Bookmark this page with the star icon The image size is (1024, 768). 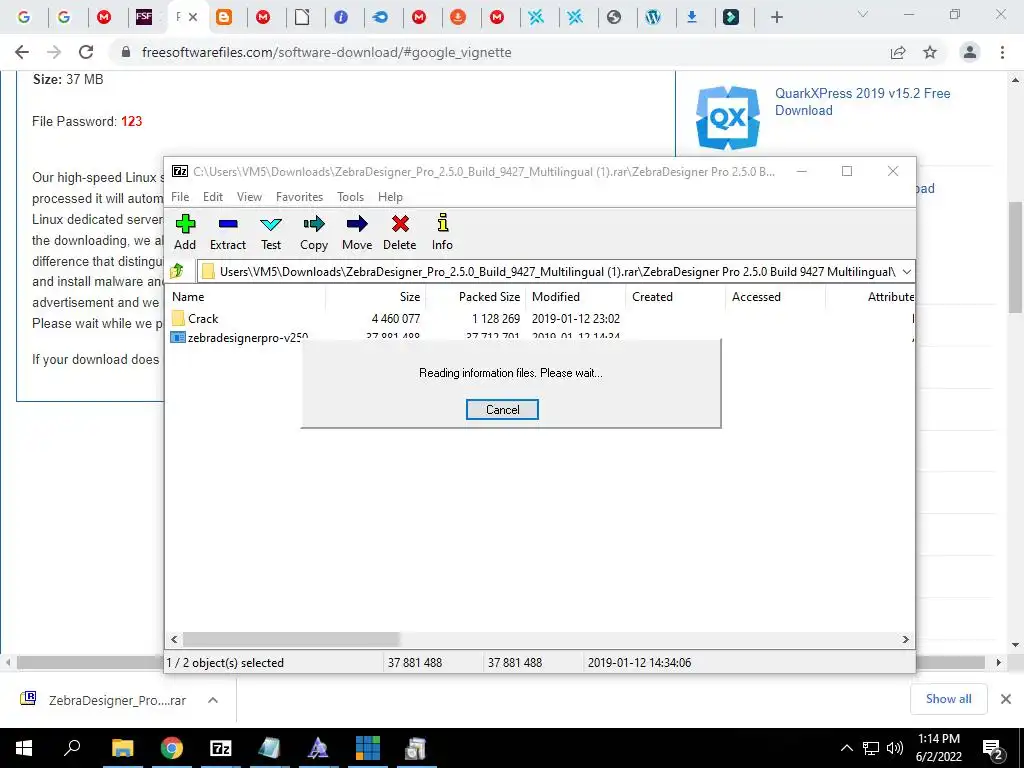pyautogui.click(x=930, y=52)
